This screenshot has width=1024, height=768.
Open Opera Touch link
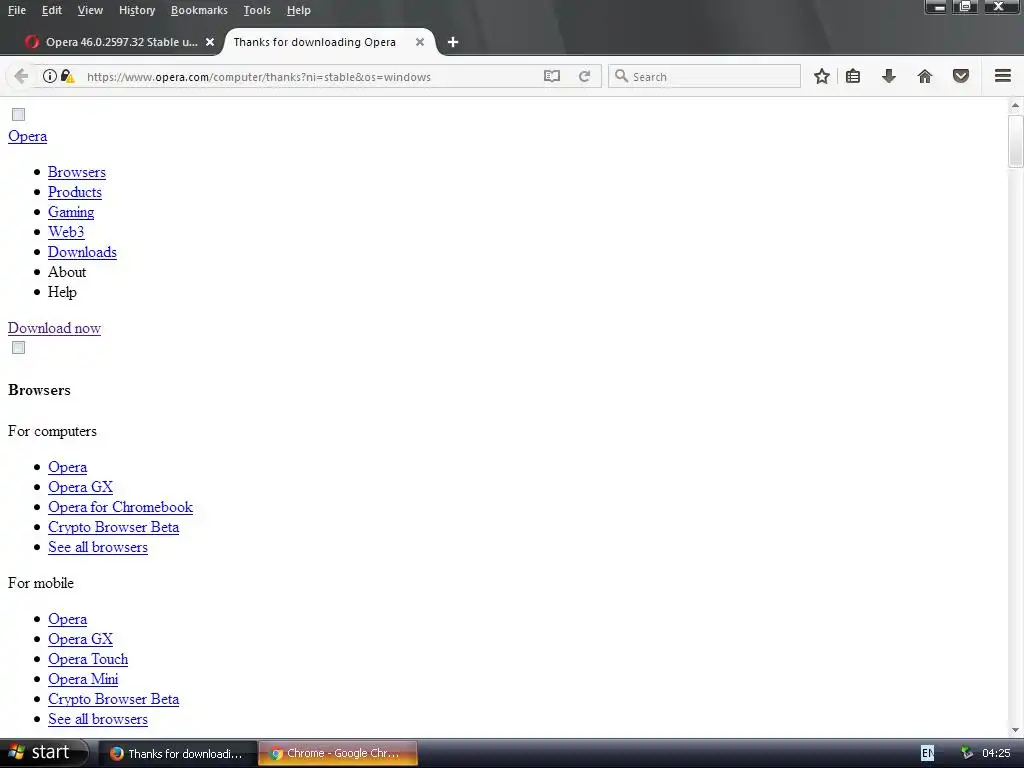pyautogui.click(x=88, y=659)
